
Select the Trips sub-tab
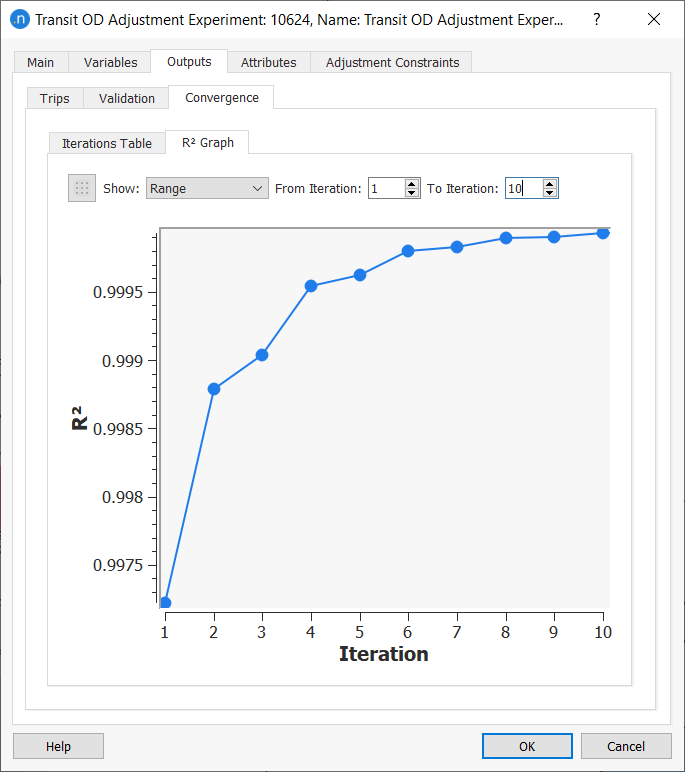pos(55,98)
